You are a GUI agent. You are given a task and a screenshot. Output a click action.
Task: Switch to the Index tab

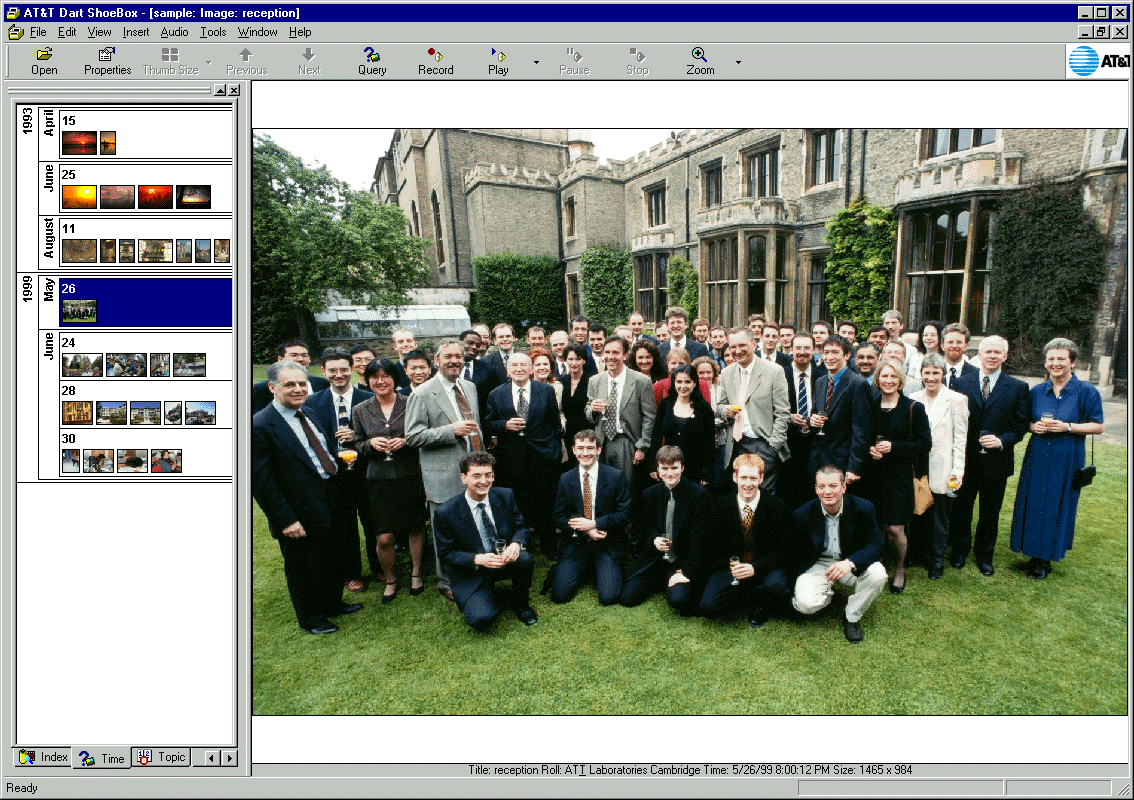(44, 758)
